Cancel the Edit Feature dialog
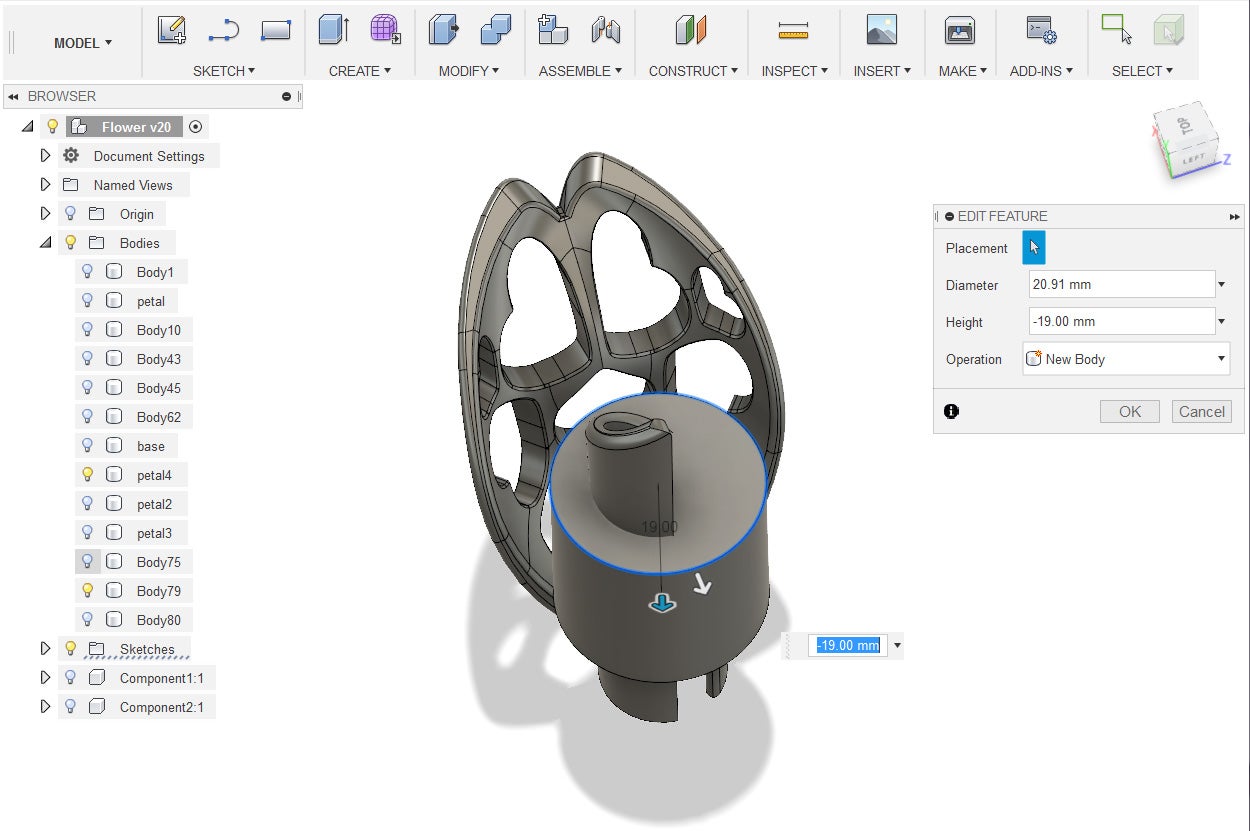 click(1201, 411)
